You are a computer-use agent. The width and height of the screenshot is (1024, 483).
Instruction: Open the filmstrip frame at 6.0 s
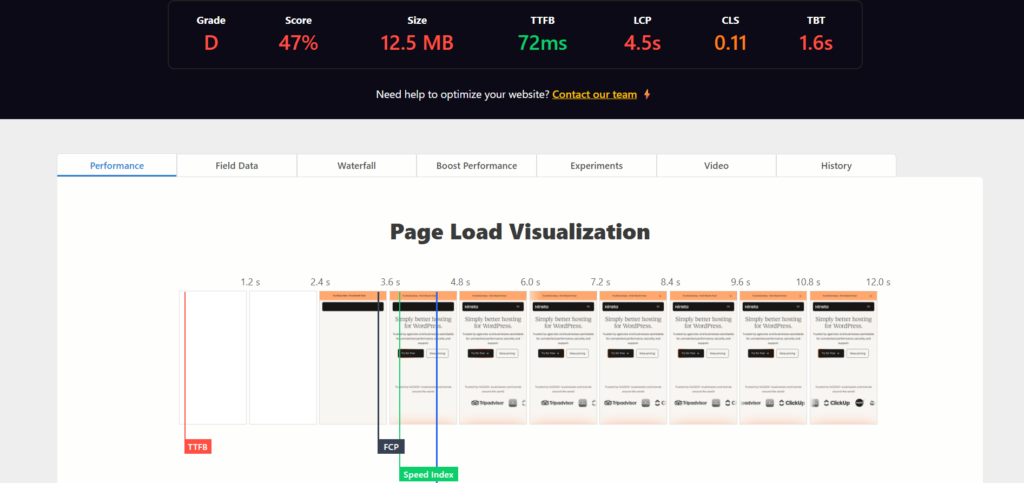click(492, 357)
